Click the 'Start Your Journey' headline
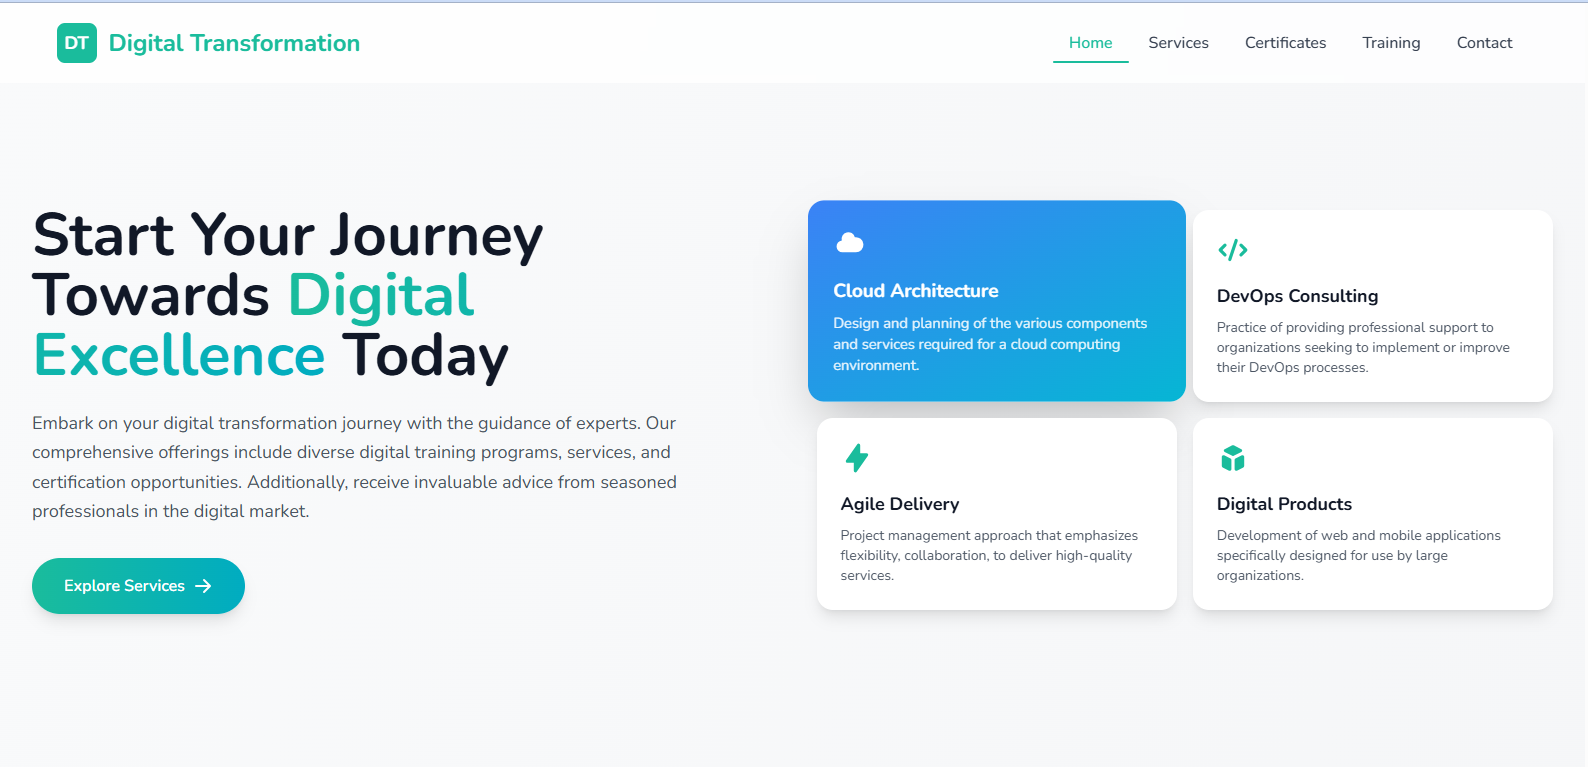This screenshot has width=1588, height=767. coord(288,295)
